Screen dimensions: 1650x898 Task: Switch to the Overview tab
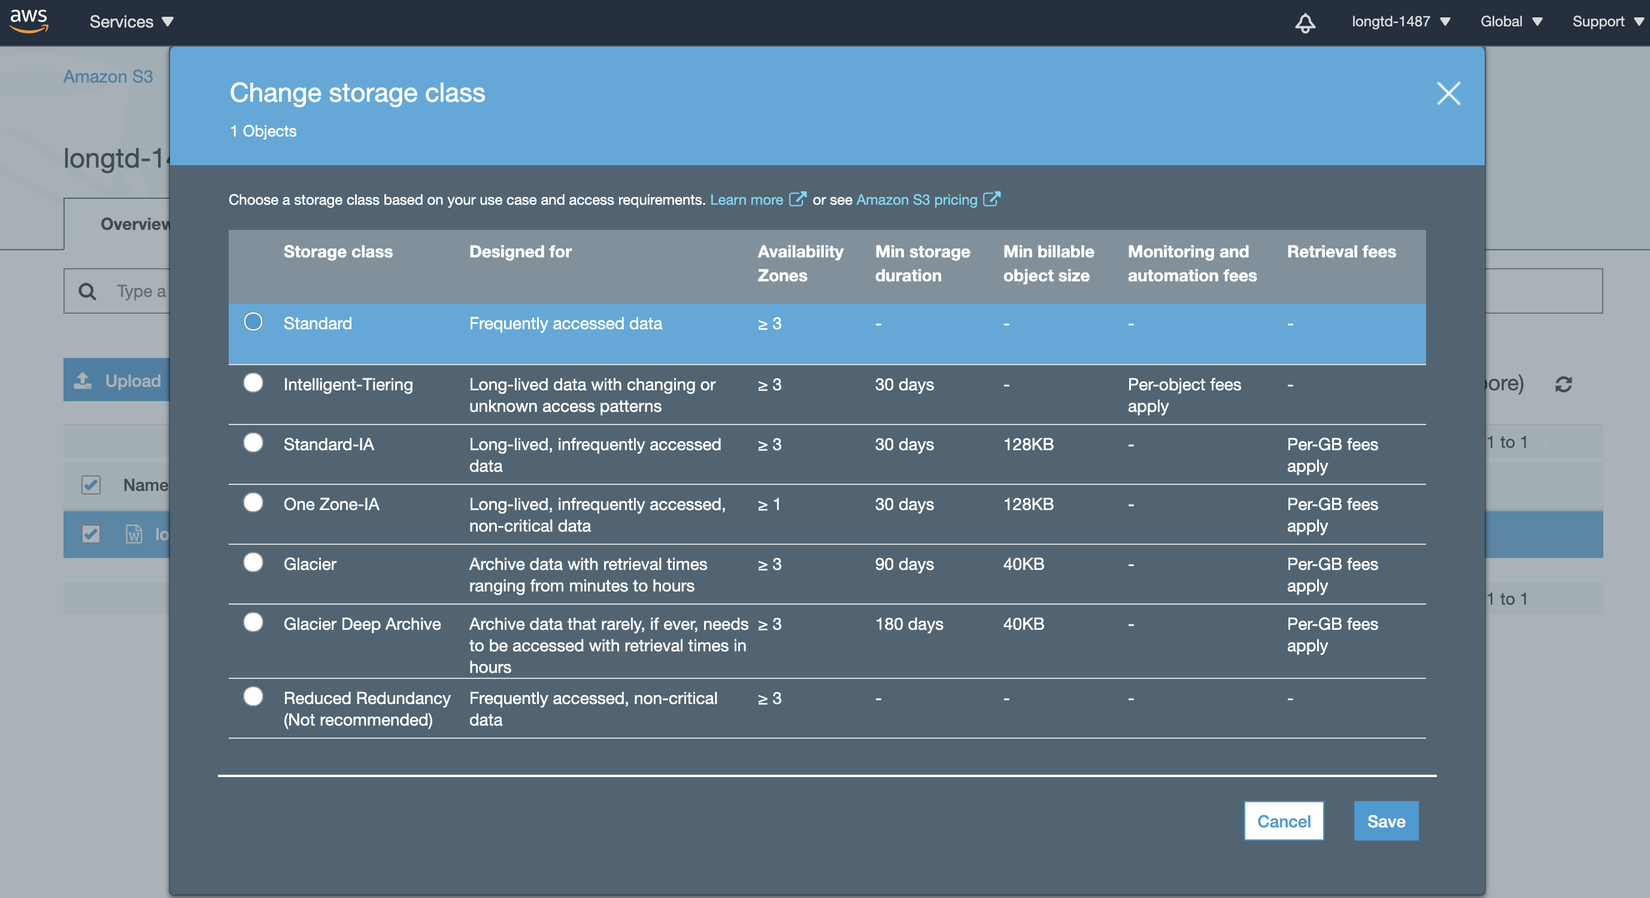pyautogui.click(x=134, y=224)
